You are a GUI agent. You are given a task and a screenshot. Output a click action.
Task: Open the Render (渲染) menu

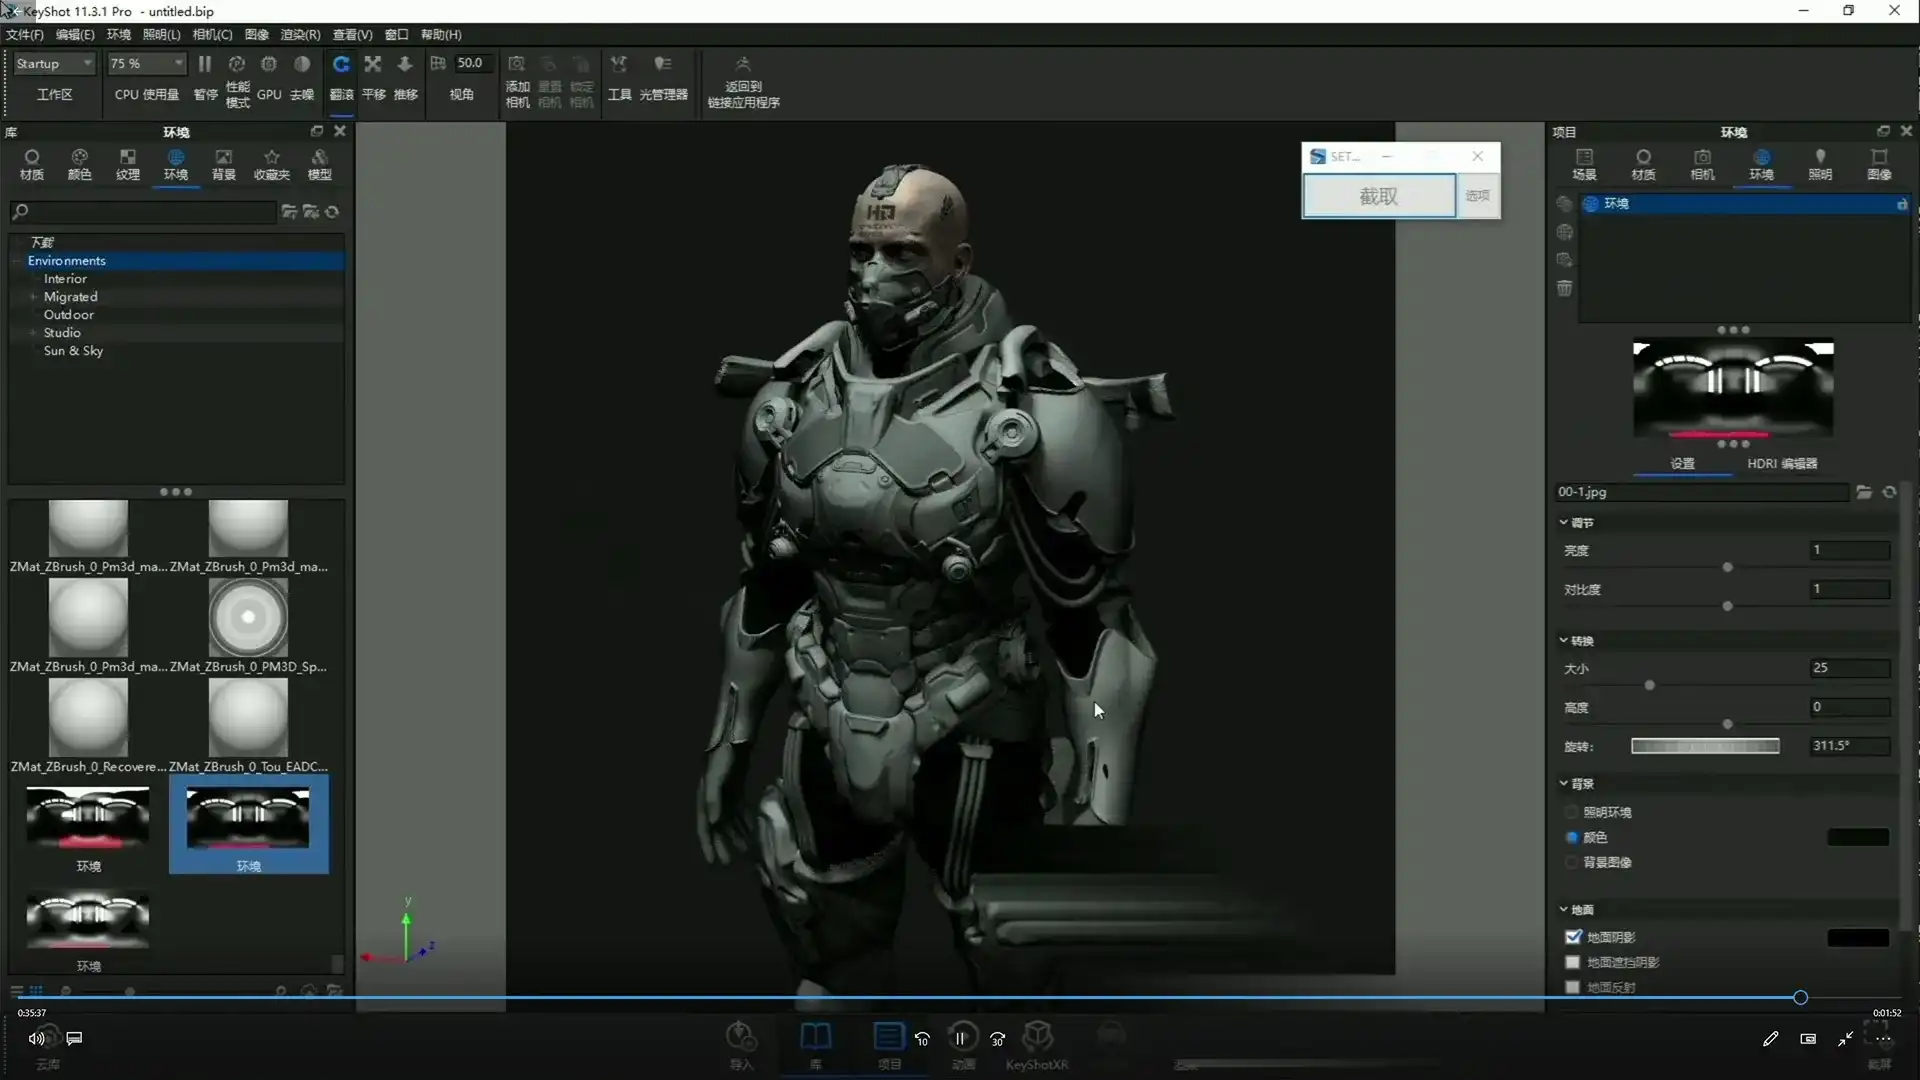[300, 34]
